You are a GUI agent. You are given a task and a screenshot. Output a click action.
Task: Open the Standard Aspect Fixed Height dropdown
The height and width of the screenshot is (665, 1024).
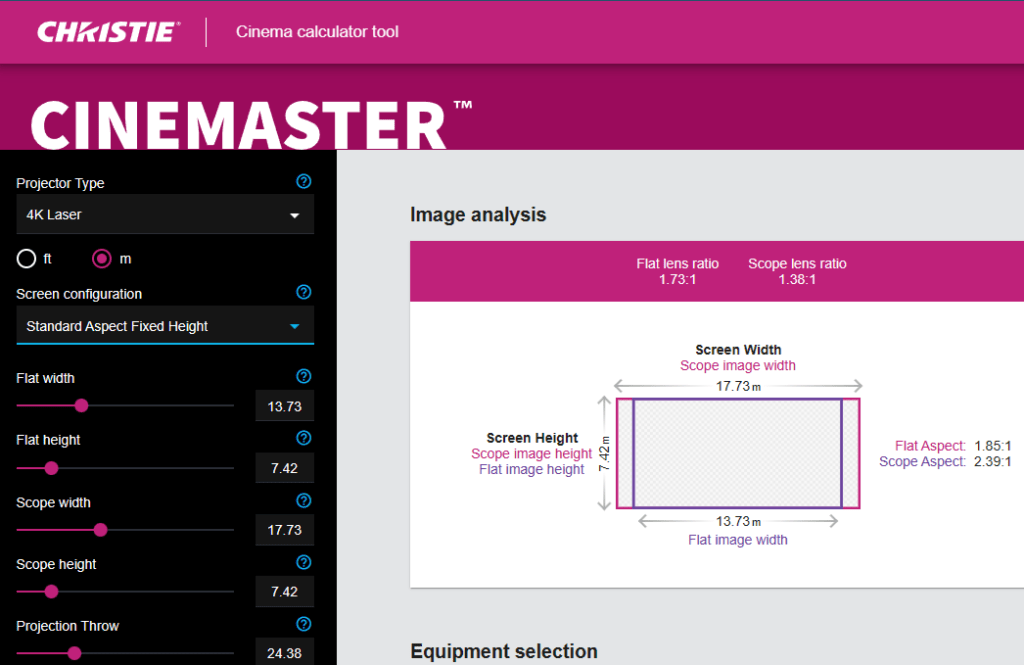pos(165,325)
